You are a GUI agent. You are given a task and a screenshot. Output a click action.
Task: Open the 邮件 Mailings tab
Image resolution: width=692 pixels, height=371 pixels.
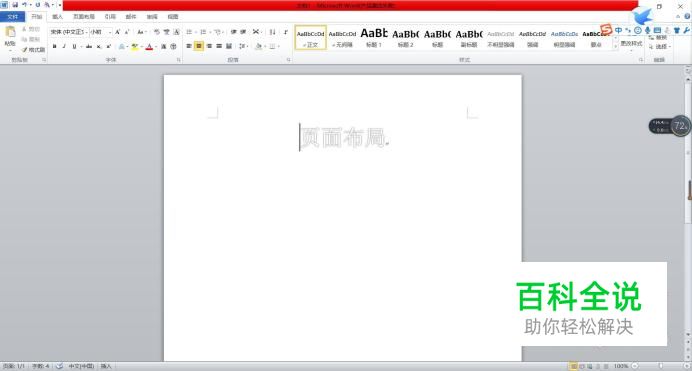tap(131, 17)
